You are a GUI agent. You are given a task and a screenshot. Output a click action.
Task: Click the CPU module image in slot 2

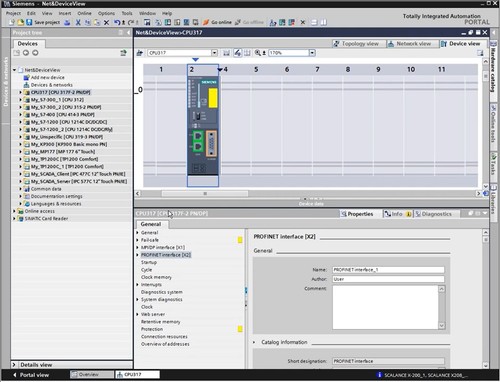point(203,125)
